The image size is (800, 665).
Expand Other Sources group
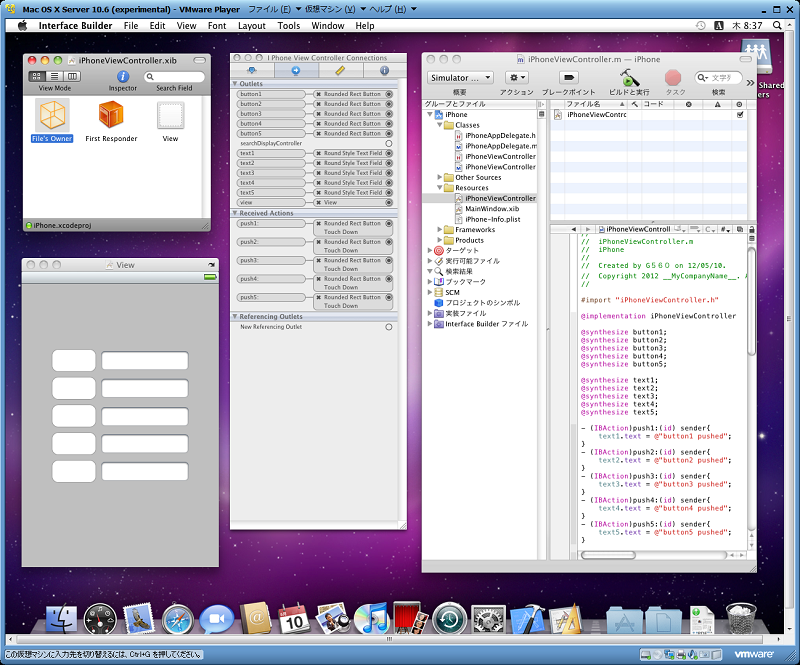[439, 177]
